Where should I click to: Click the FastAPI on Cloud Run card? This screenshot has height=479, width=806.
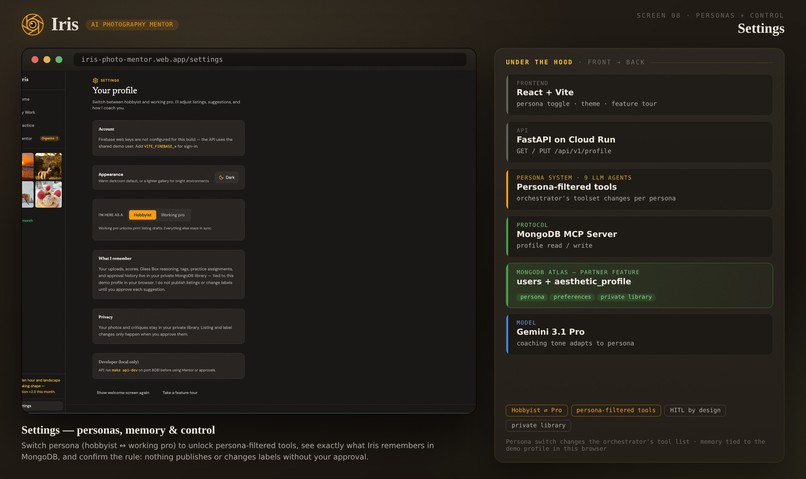point(639,142)
